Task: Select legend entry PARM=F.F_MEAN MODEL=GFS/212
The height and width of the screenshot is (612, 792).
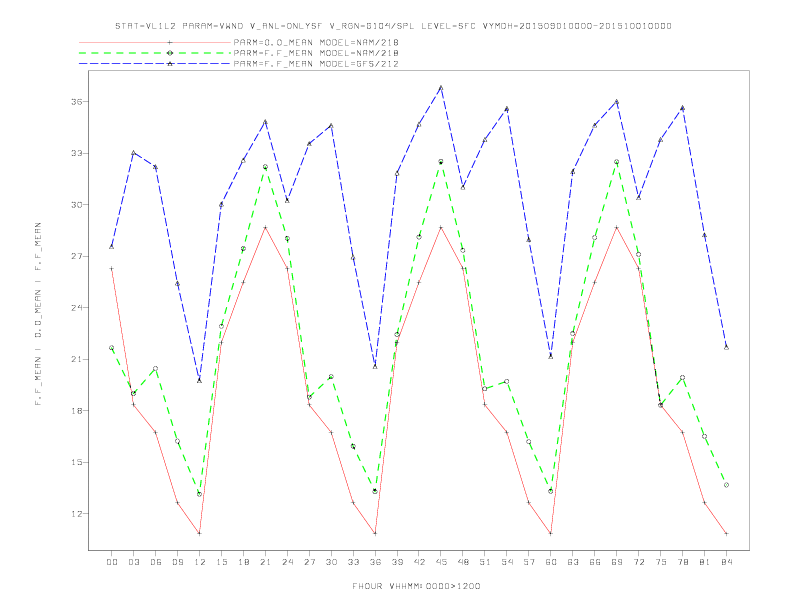Action: click(x=316, y=64)
